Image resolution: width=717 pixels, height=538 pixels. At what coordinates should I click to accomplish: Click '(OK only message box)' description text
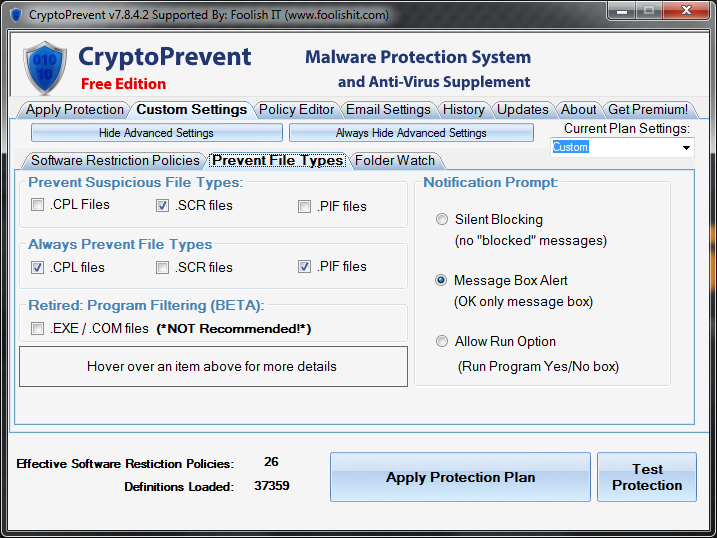point(523,302)
